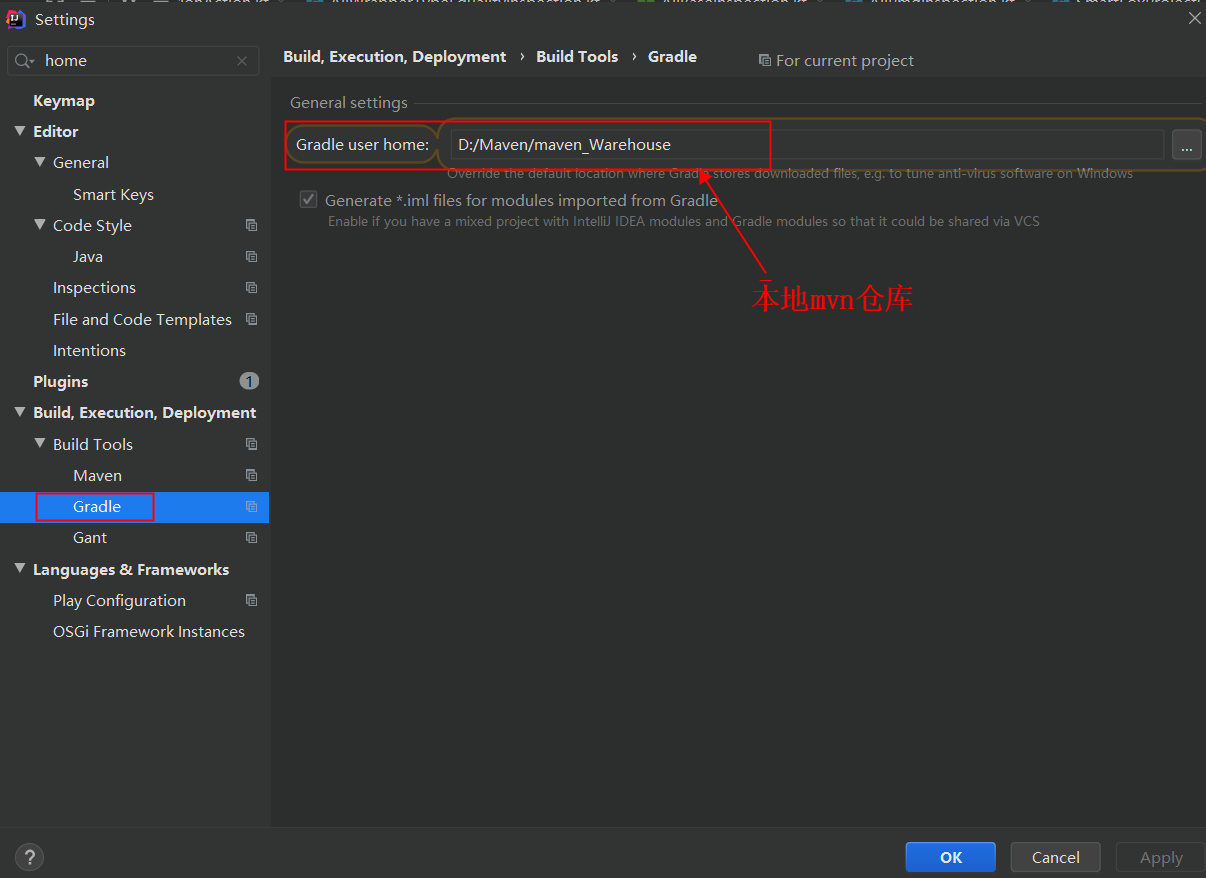The width and height of the screenshot is (1206, 878).
Task: Toggle 'Generate *.iml files for modules' checkbox
Action: 309,200
